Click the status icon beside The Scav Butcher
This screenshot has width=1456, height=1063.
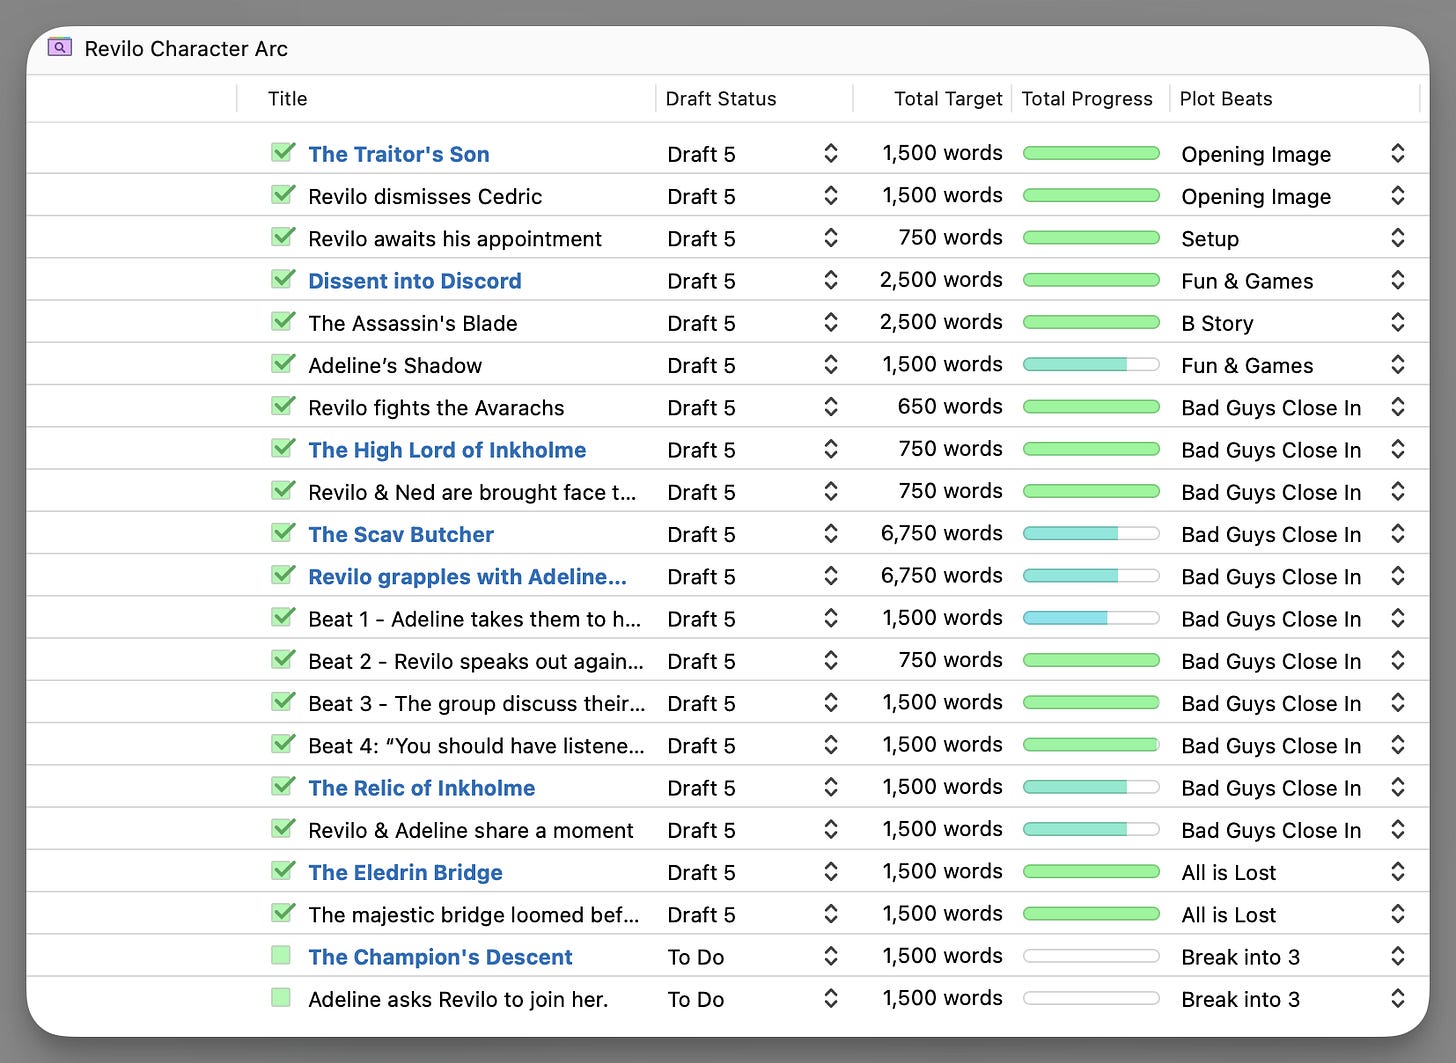(283, 533)
